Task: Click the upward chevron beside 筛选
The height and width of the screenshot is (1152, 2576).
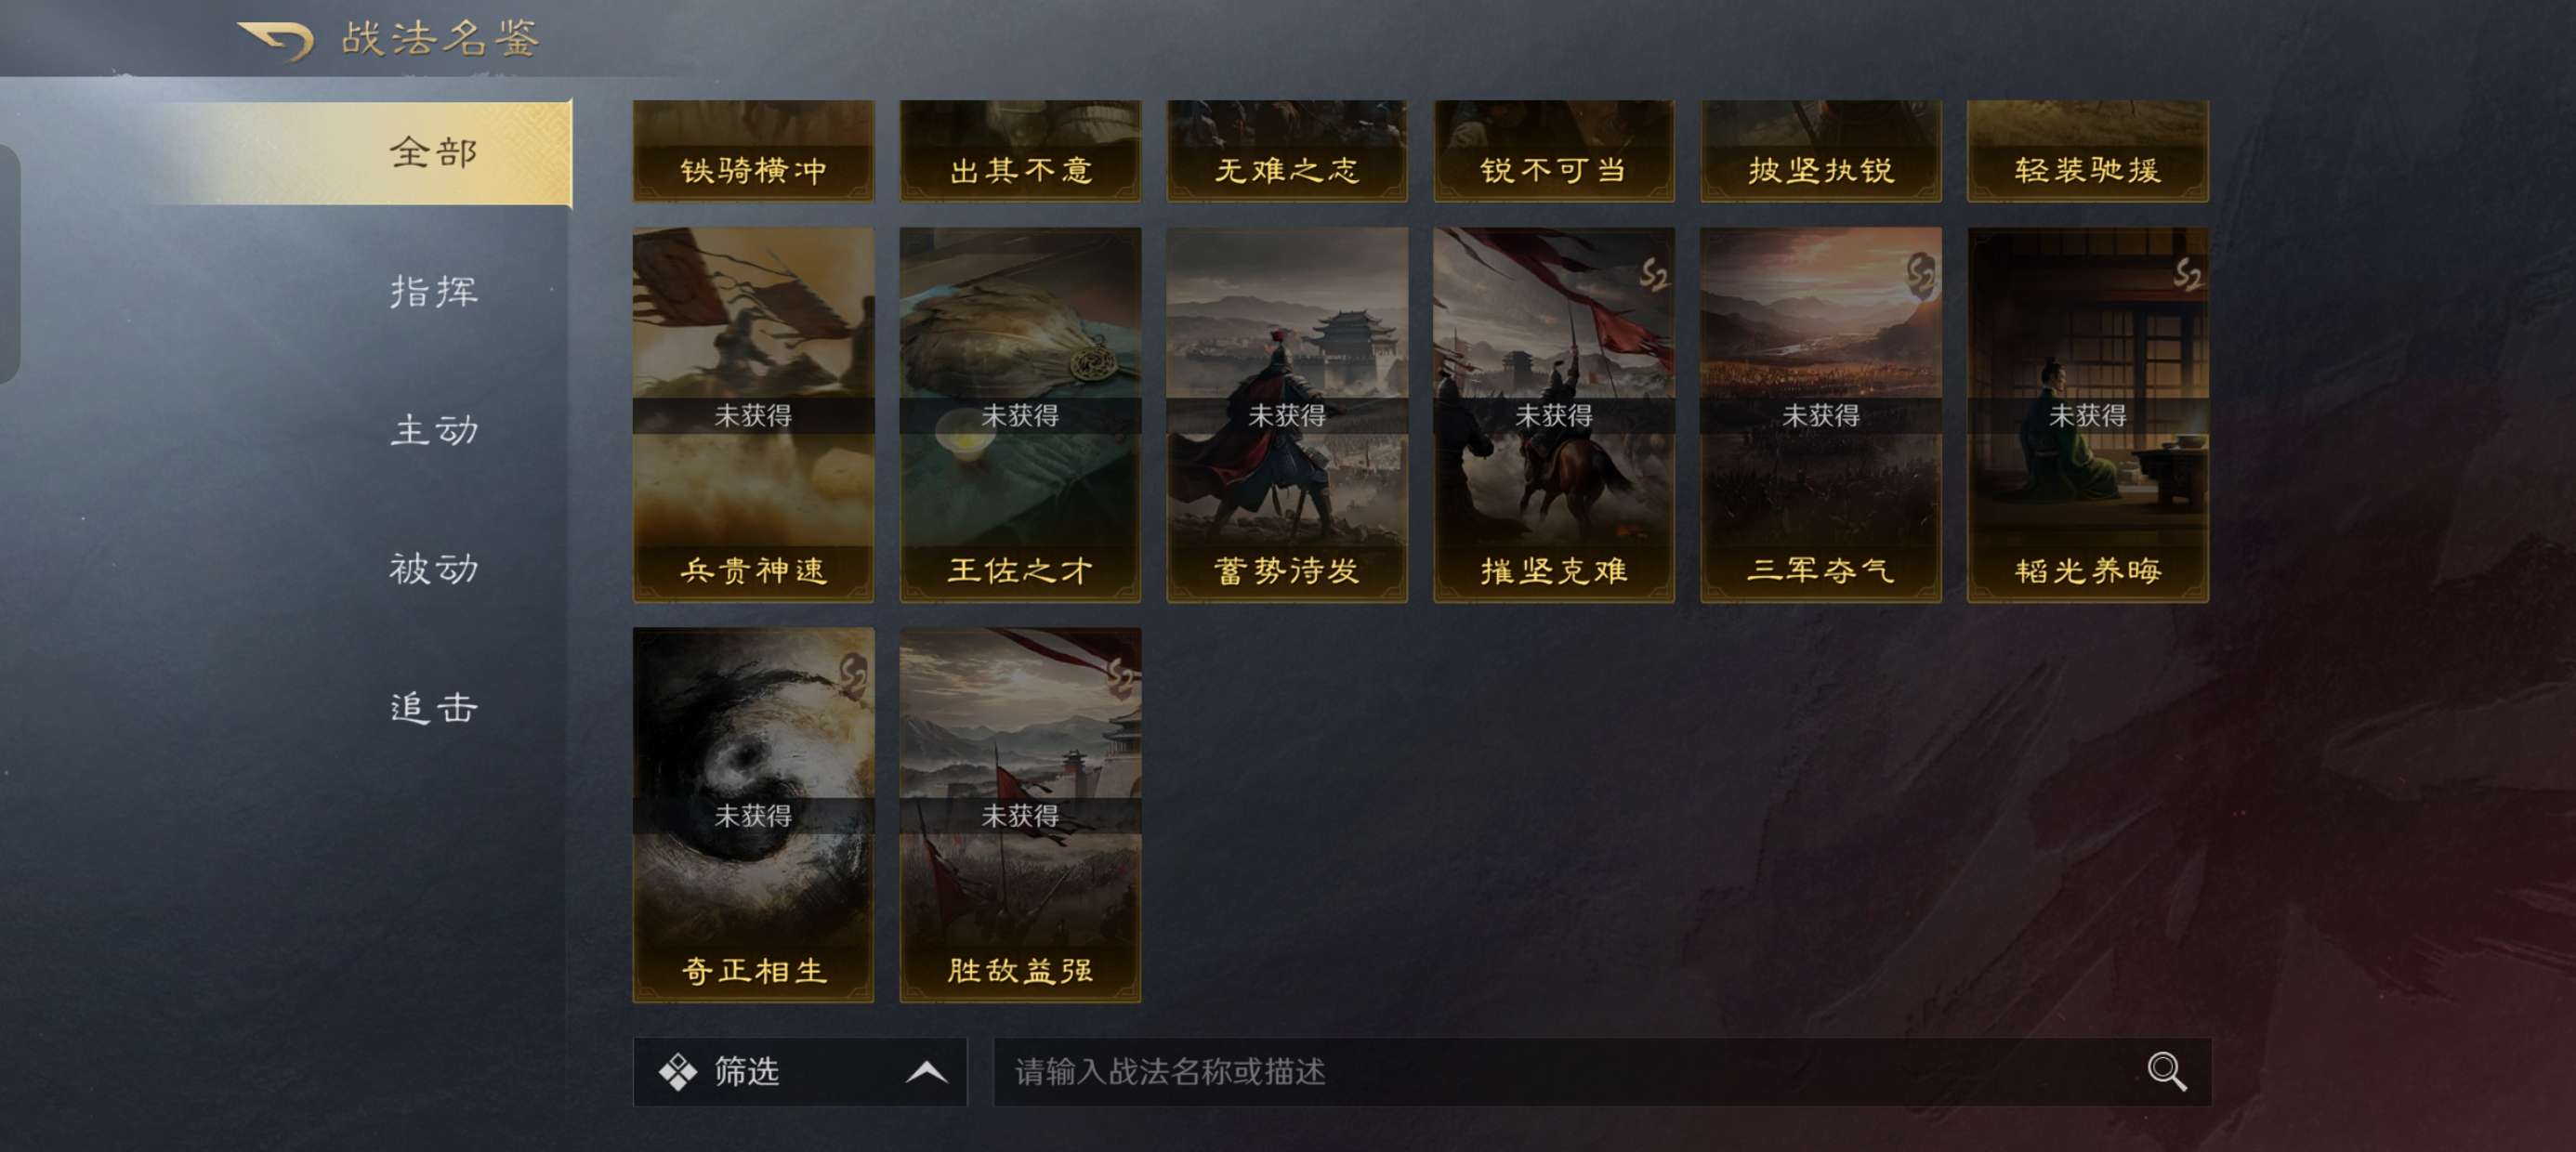Action: tap(926, 1072)
